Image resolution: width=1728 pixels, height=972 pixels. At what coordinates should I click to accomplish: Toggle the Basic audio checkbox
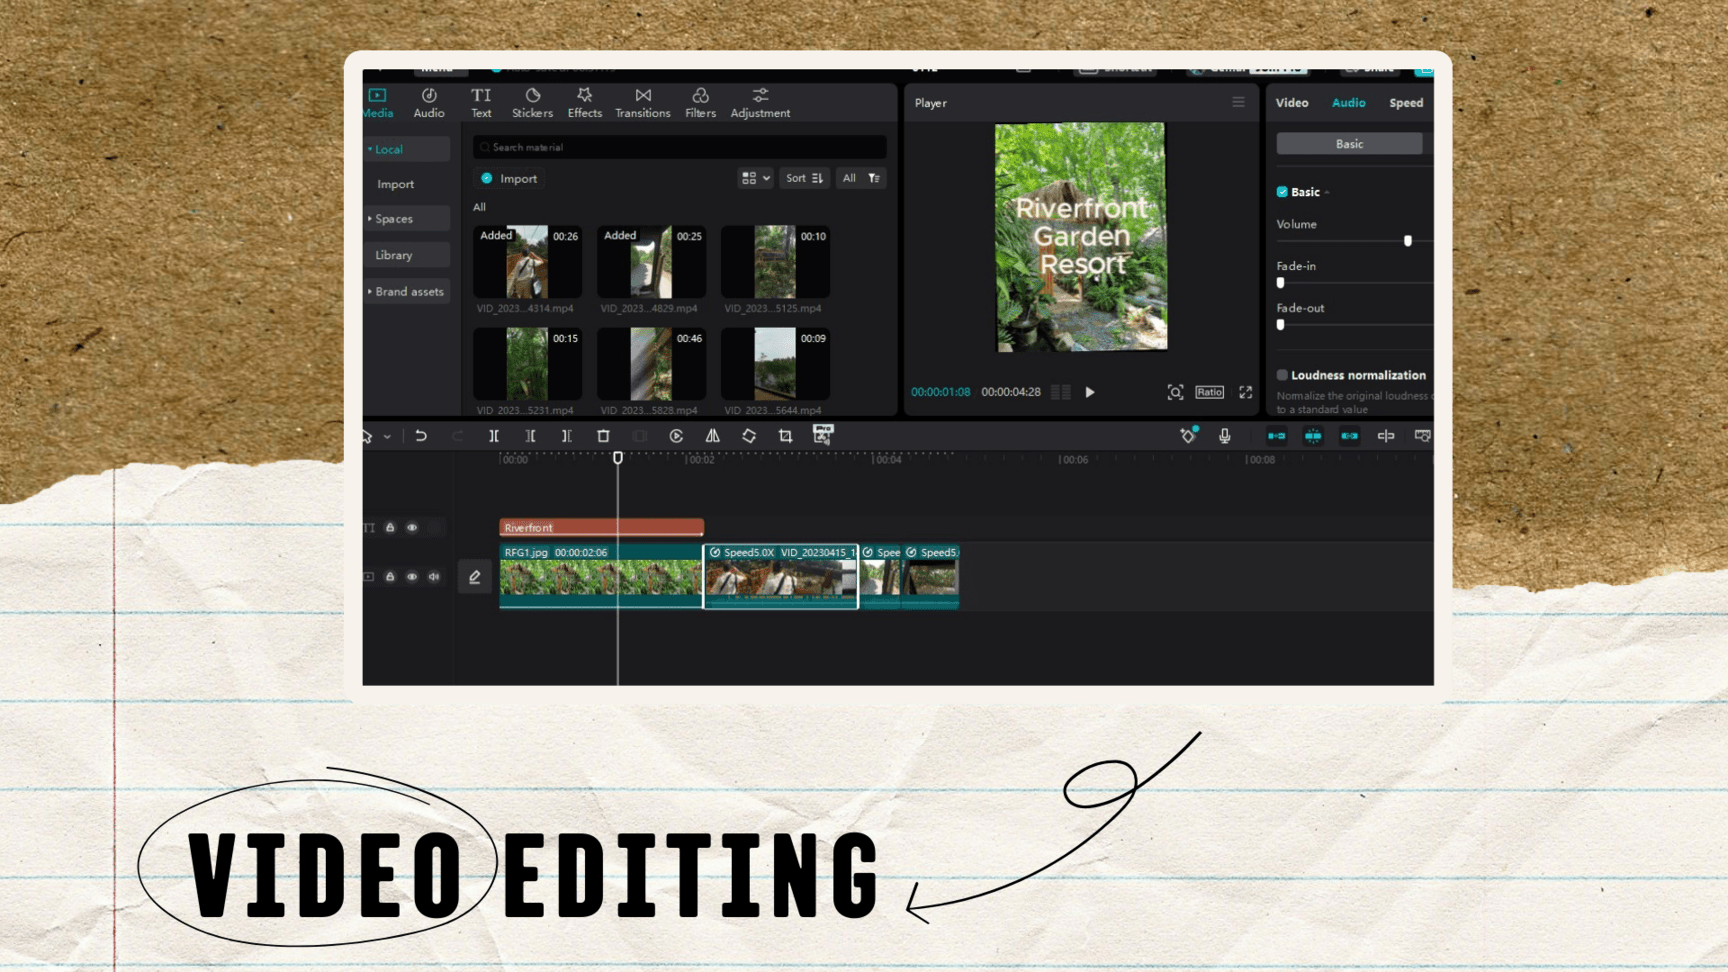(1282, 192)
